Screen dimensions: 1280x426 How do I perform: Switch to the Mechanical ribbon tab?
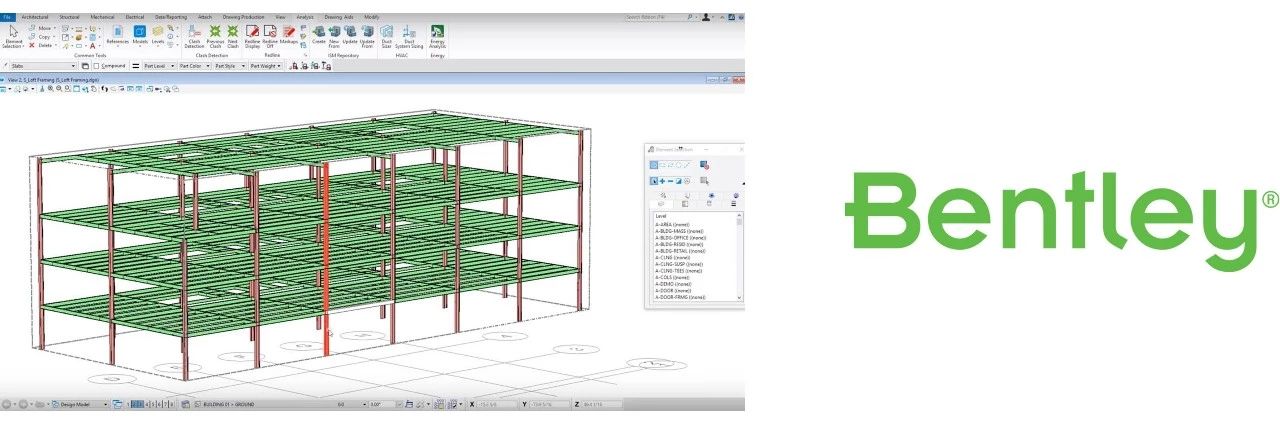pyautogui.click(x=102, y=17)
